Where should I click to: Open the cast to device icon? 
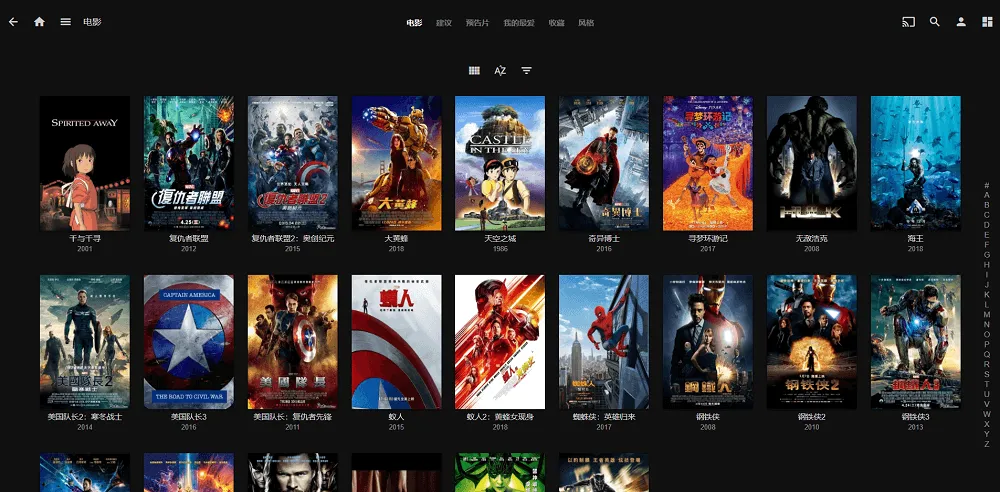908,22
